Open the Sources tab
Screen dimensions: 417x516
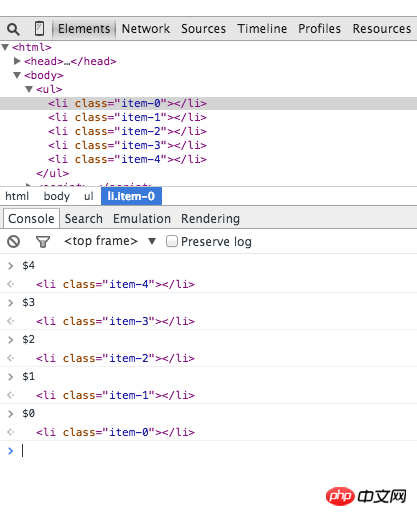tap(203, 29)
